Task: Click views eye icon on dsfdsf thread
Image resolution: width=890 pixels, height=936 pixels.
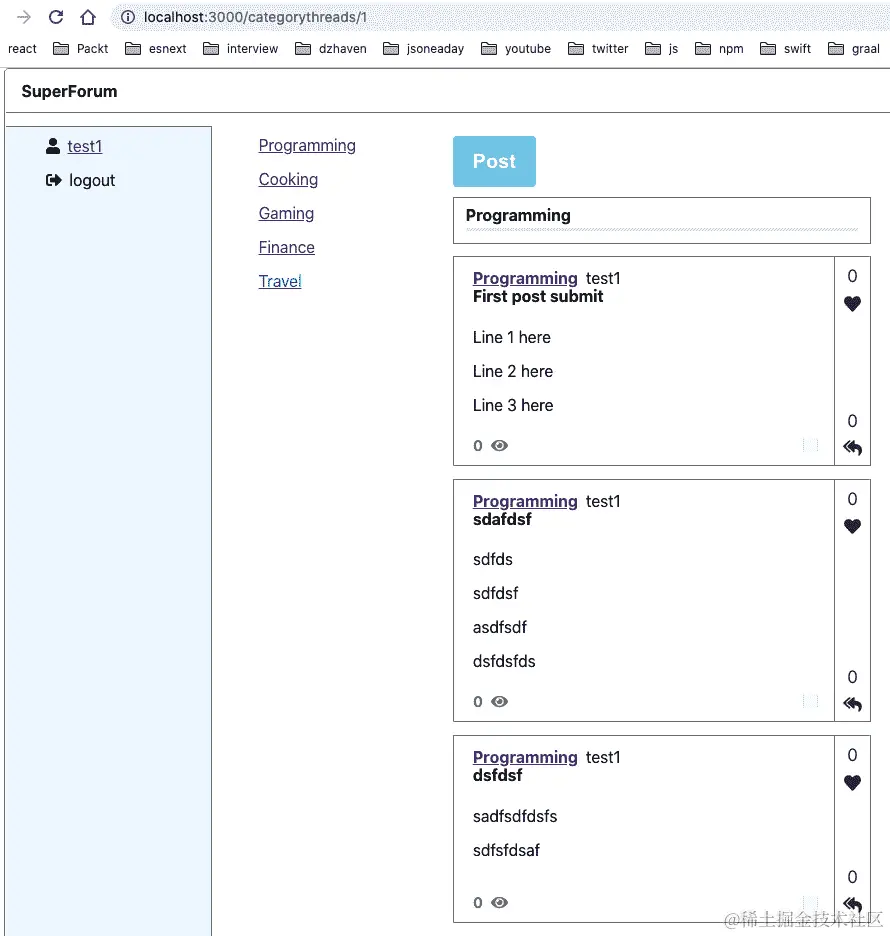Action: 500,902
